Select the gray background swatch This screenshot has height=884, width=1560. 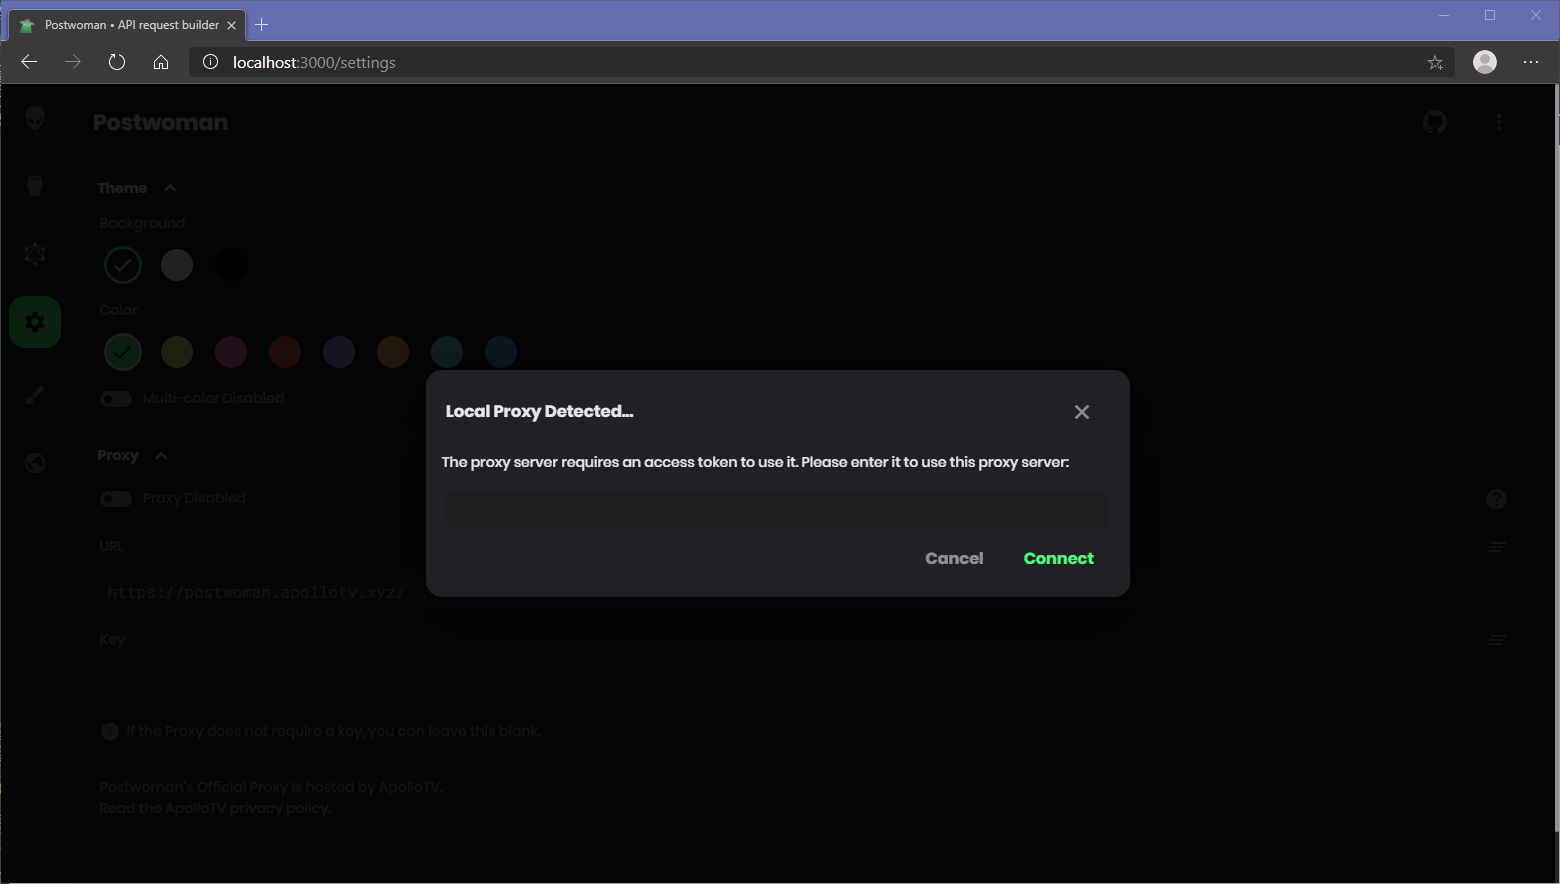(x=177, y=265)
